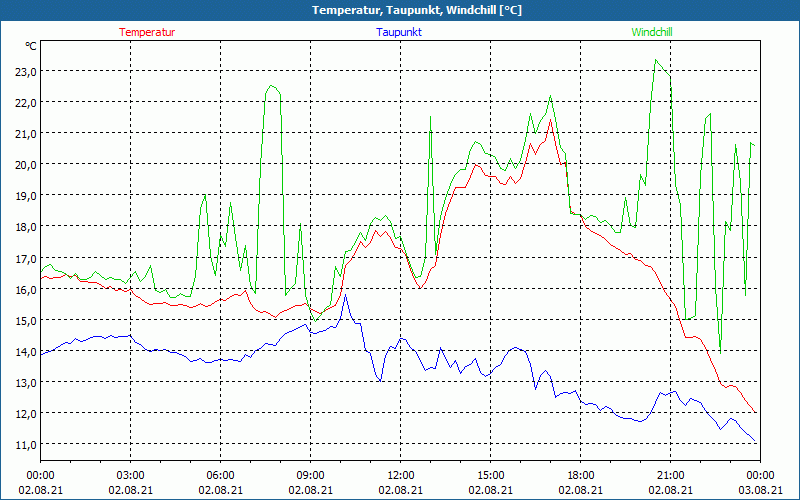
Task: Click the 06:00 time axis label
Action: click(221, 475)
